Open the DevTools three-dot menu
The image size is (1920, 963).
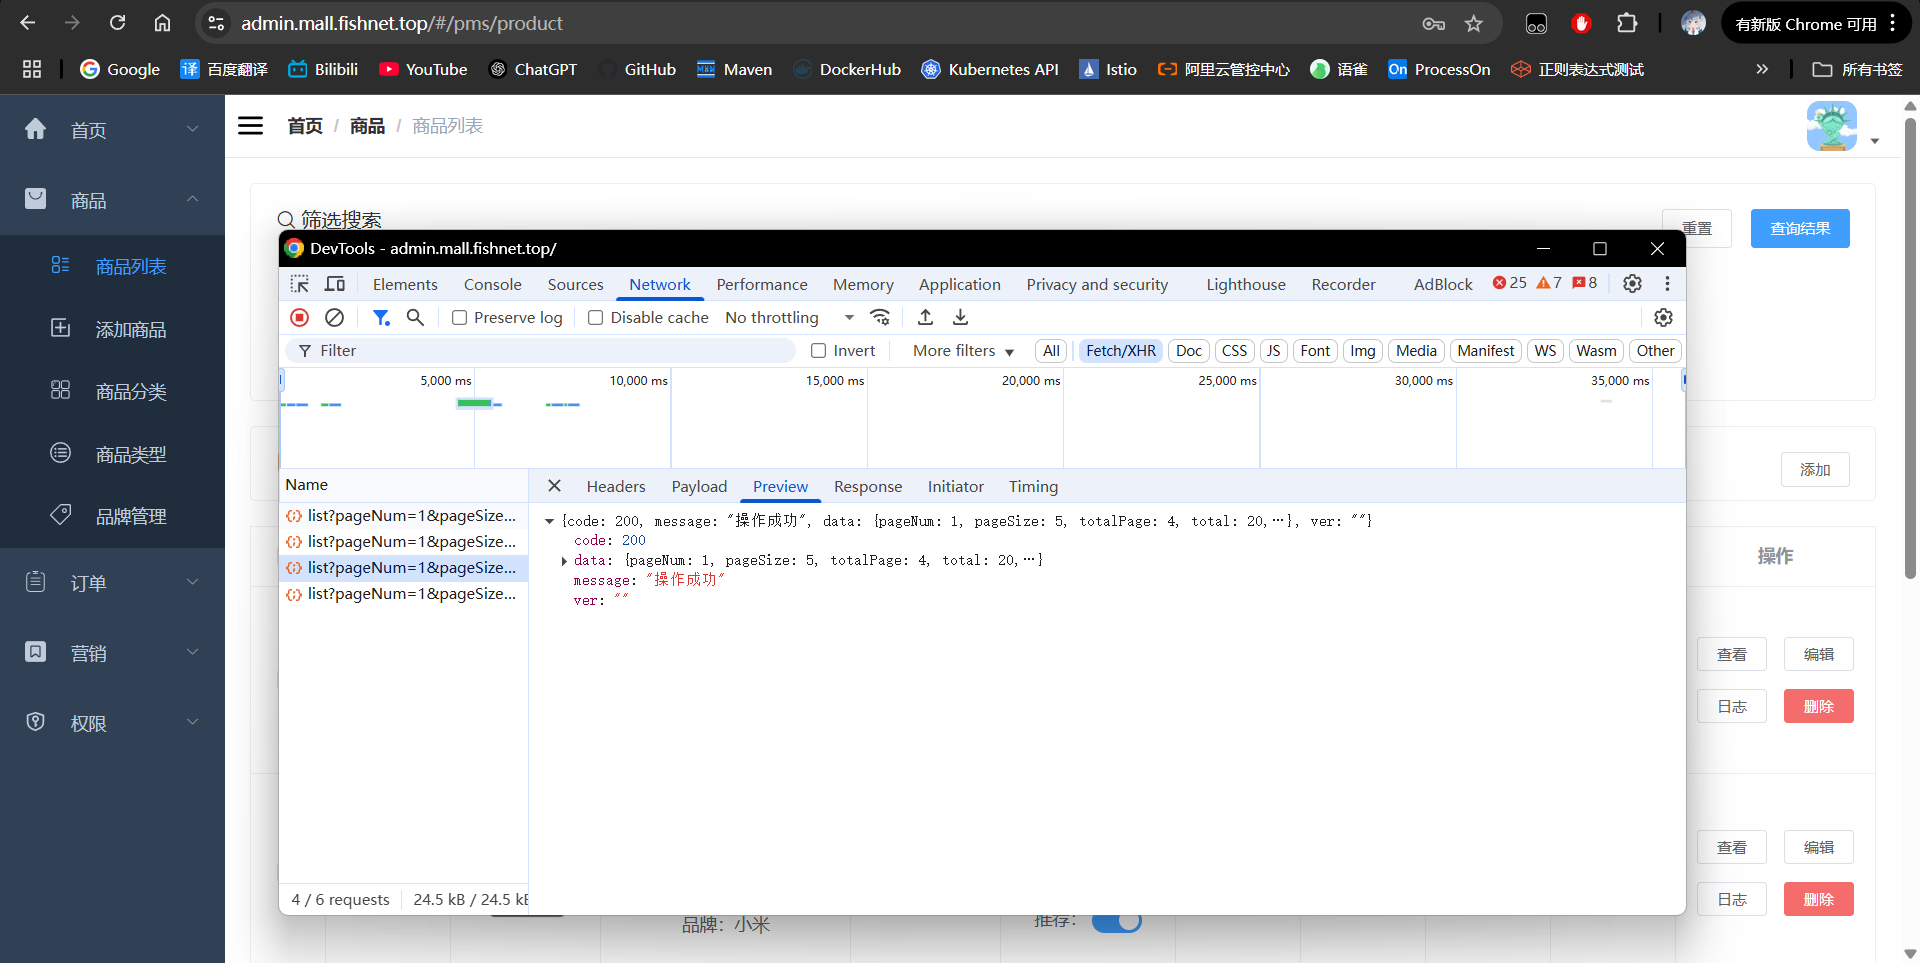coord(1667,283)
